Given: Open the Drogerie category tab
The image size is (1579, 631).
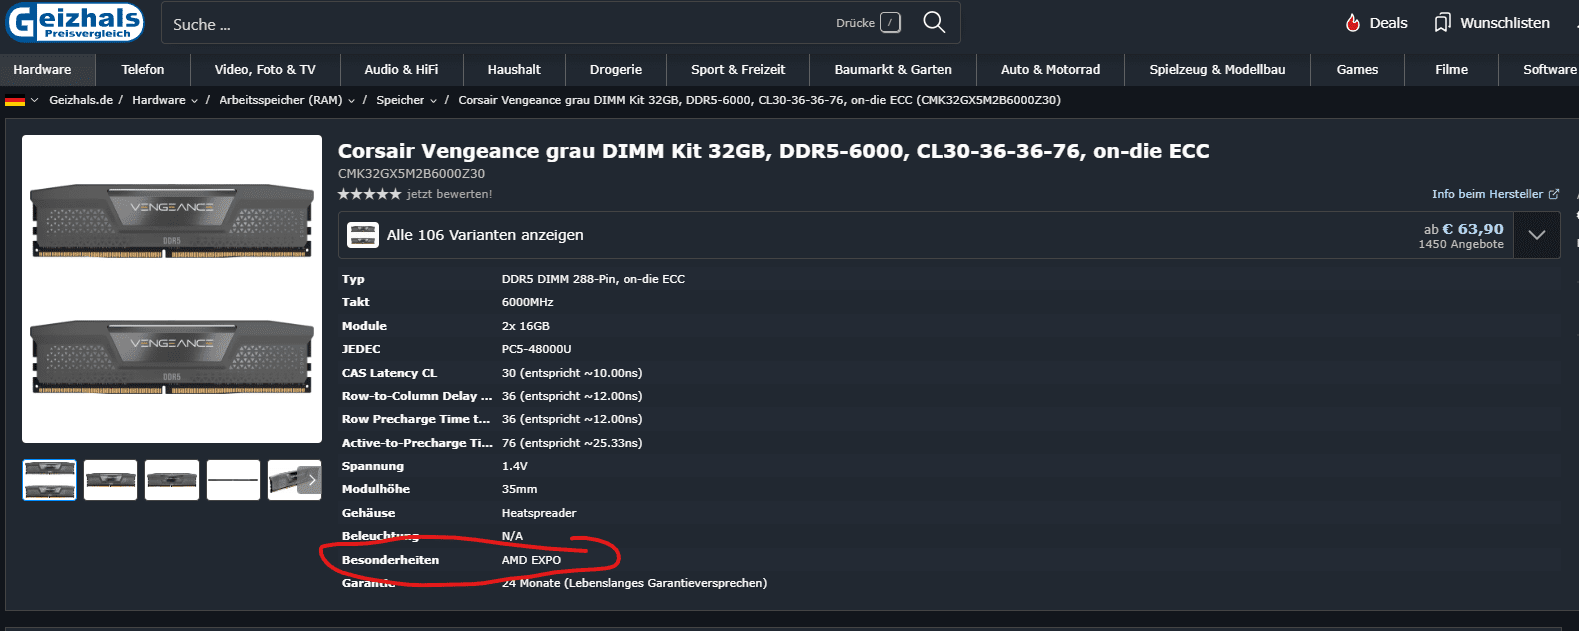Looking at the screenshot, I should pyautogui.click(x=616, y=70).
